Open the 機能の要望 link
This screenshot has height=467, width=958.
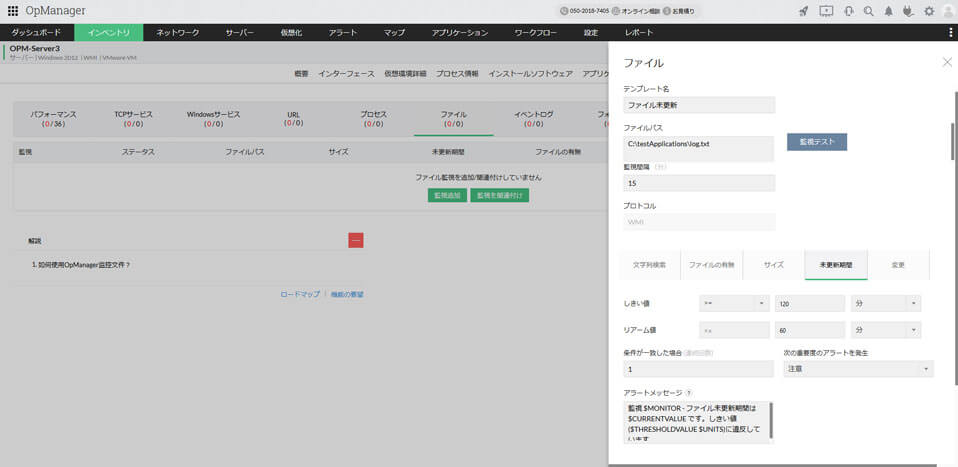pos(347,294)
